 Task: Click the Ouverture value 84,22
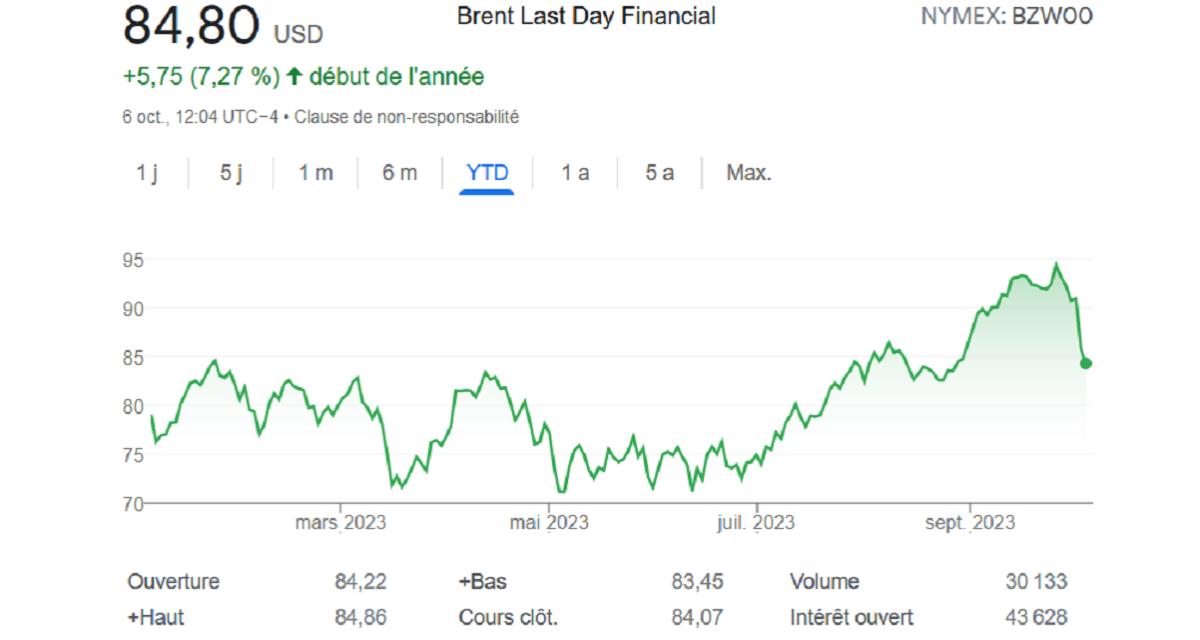point(360,582)
